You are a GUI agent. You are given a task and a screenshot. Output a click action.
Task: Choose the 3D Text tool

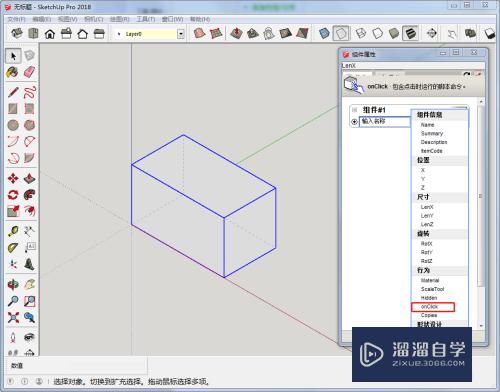coord(29,264)
